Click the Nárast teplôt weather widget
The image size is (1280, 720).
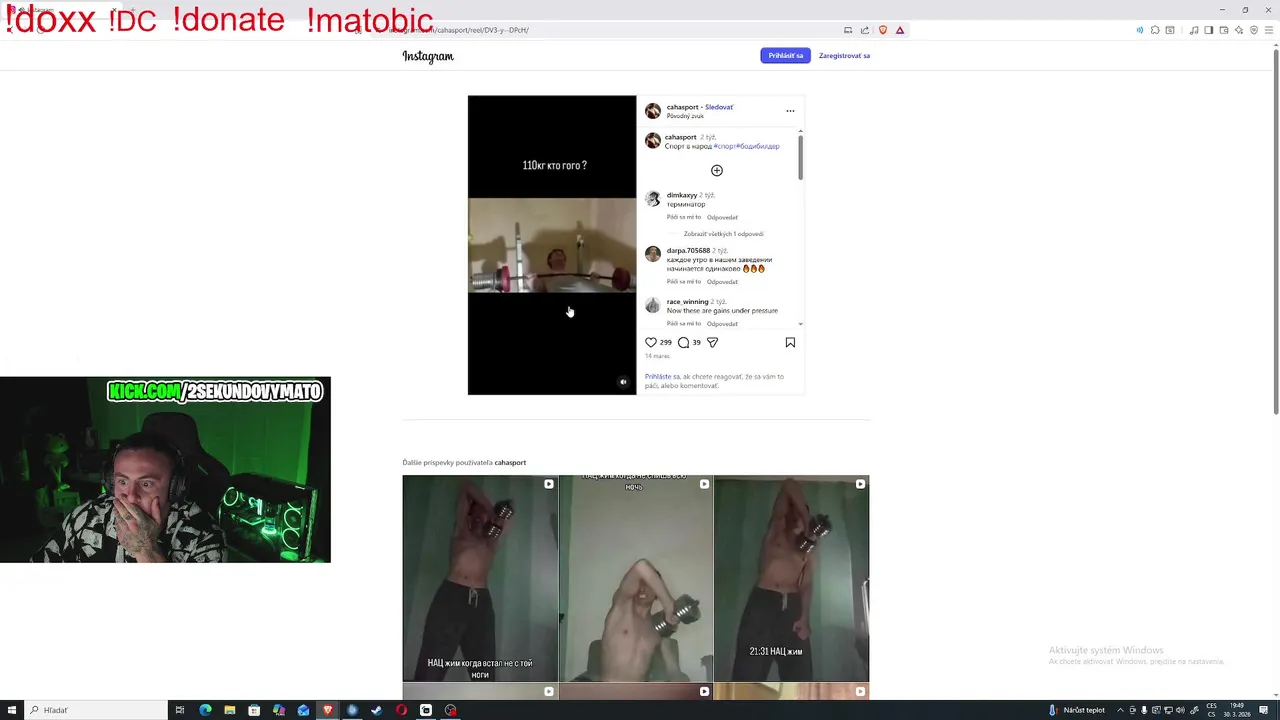pyautogui.click(x=1076, y=710)
